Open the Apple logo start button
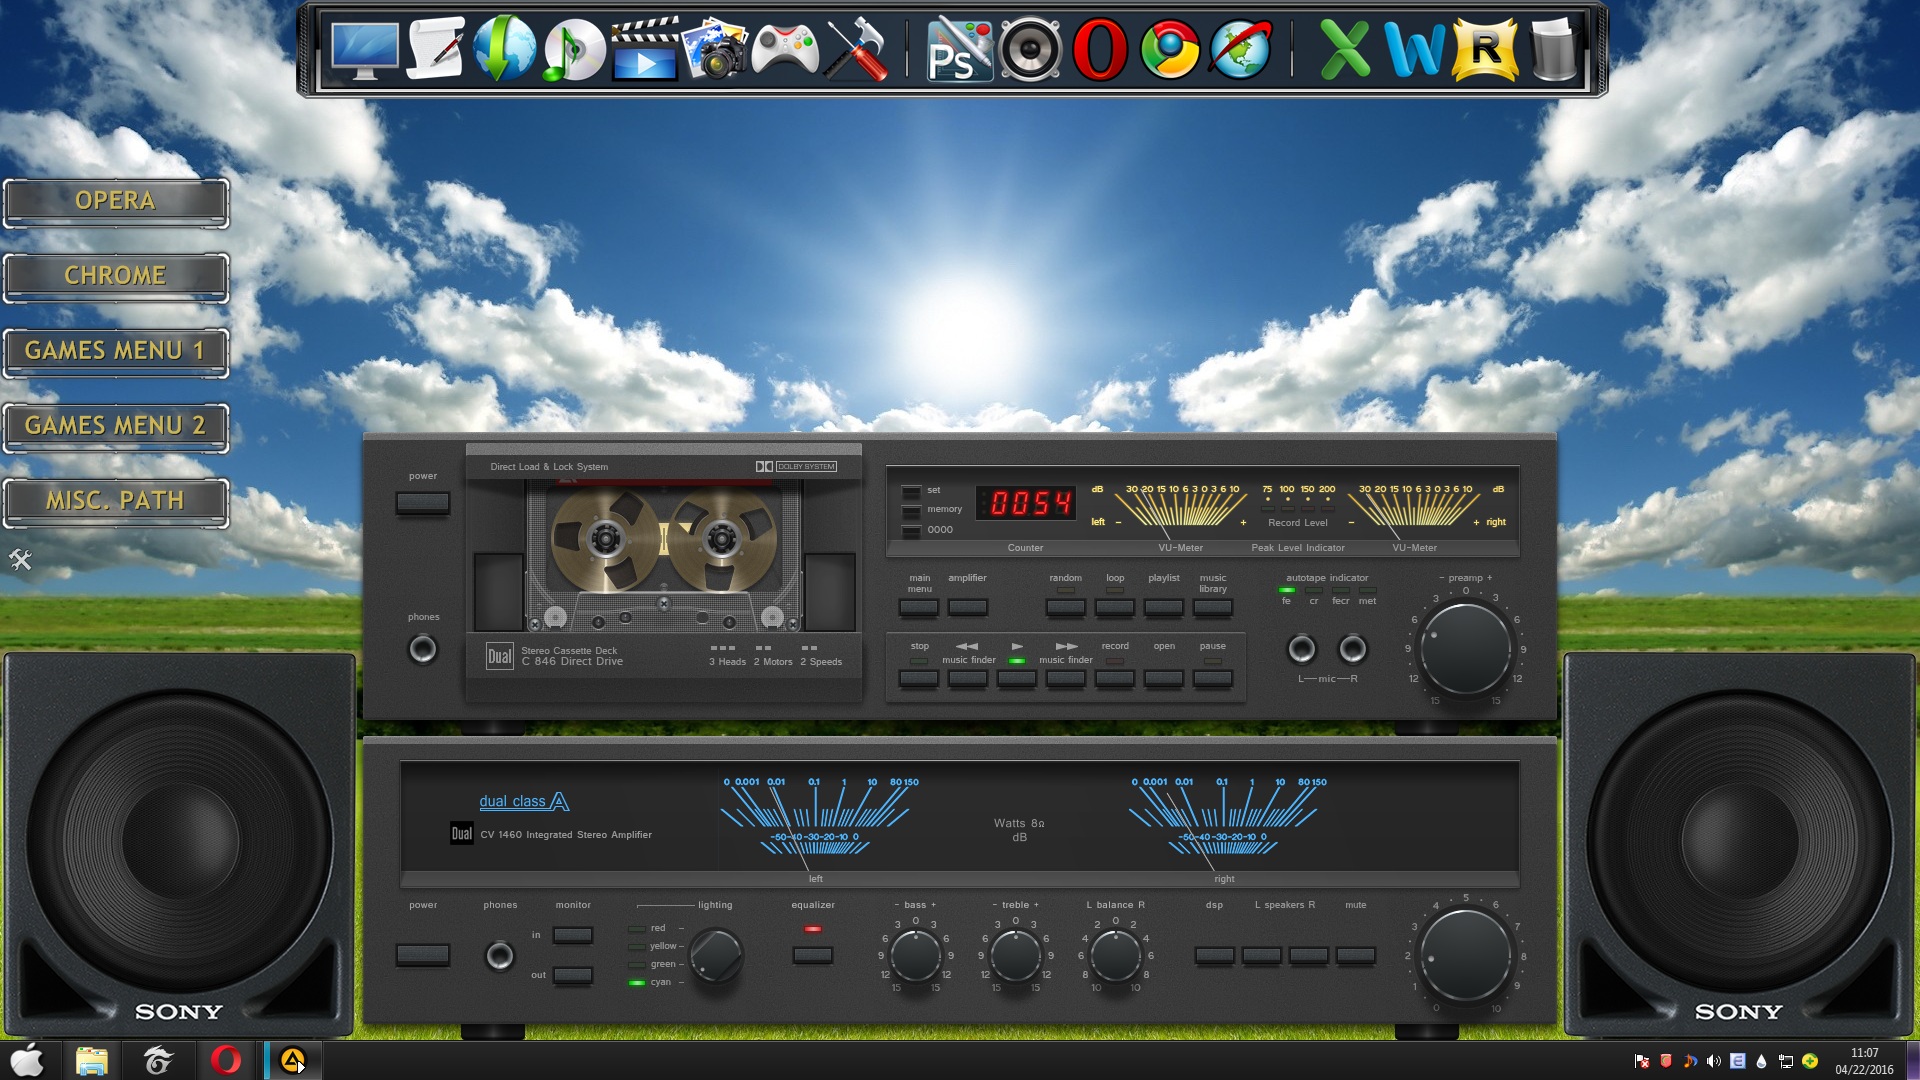The width and height of the screenshot is (1920, 1080). coord(27,1061)
